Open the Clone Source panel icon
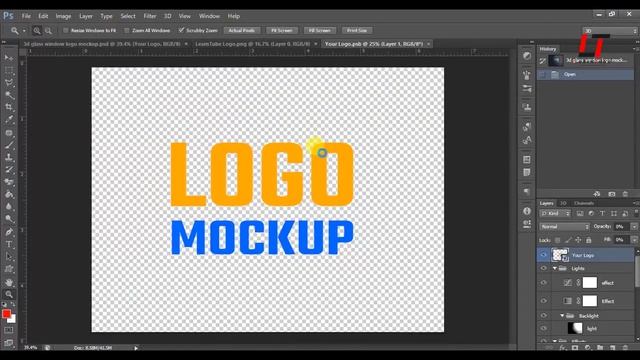 tap(527, 107)
